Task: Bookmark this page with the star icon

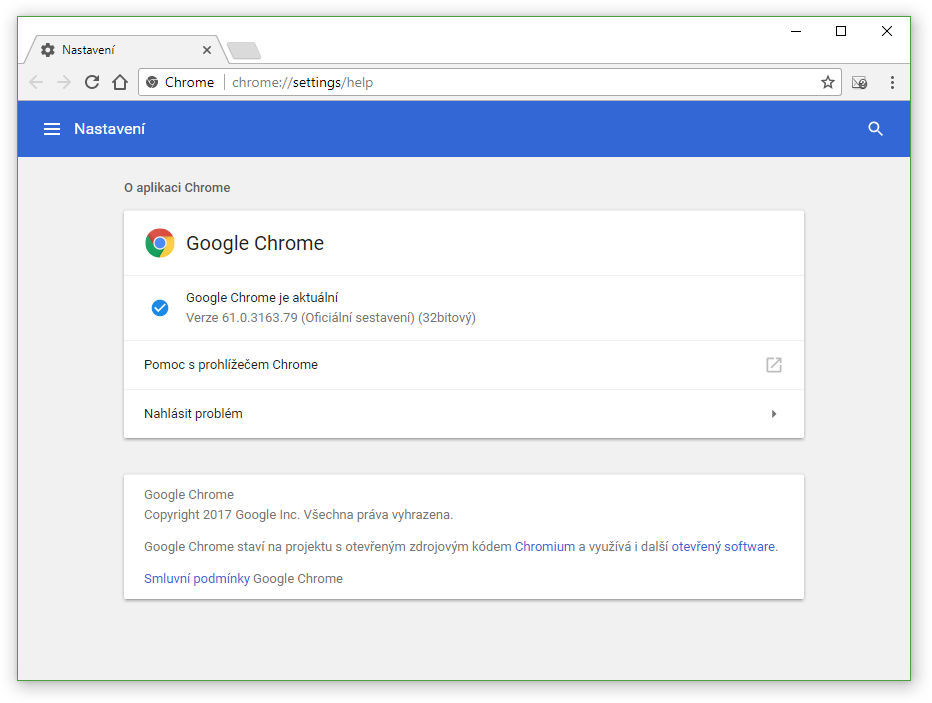Action: [x=827, y=82]
